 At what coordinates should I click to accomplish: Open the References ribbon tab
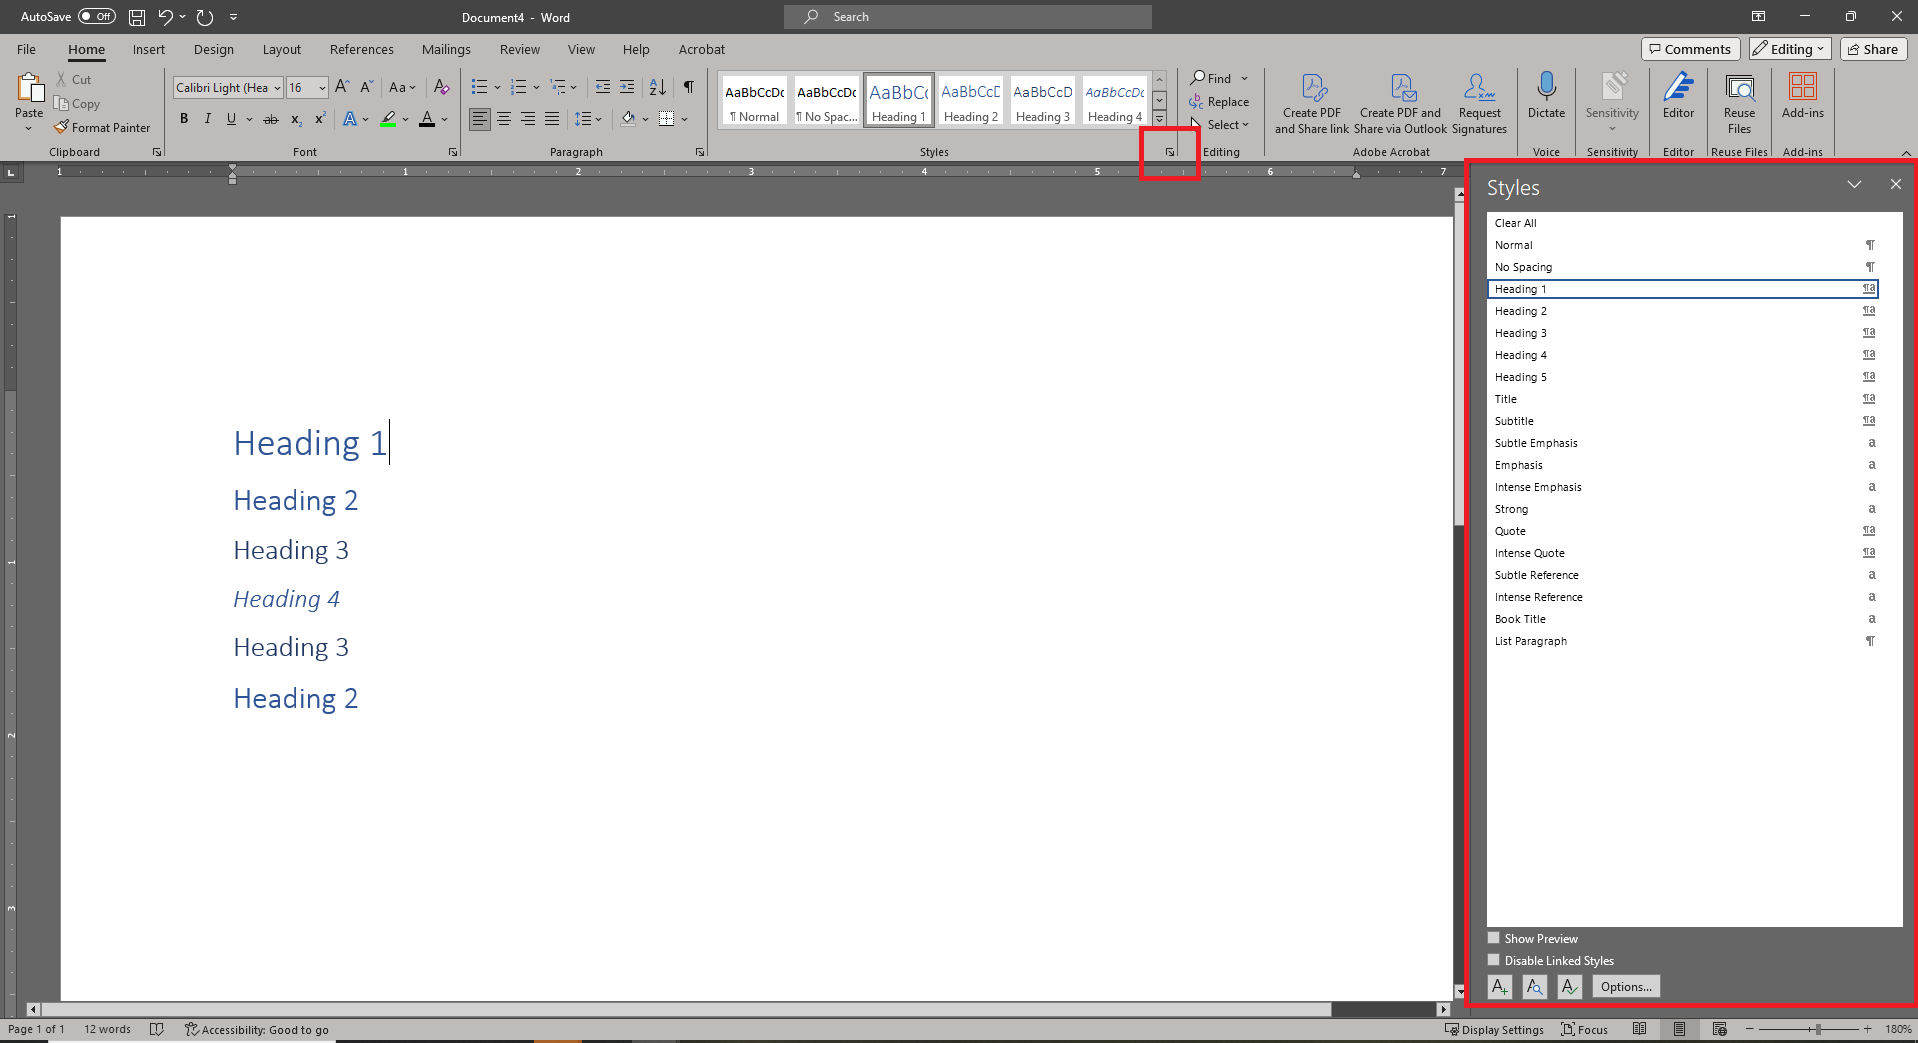click(361, 49)
